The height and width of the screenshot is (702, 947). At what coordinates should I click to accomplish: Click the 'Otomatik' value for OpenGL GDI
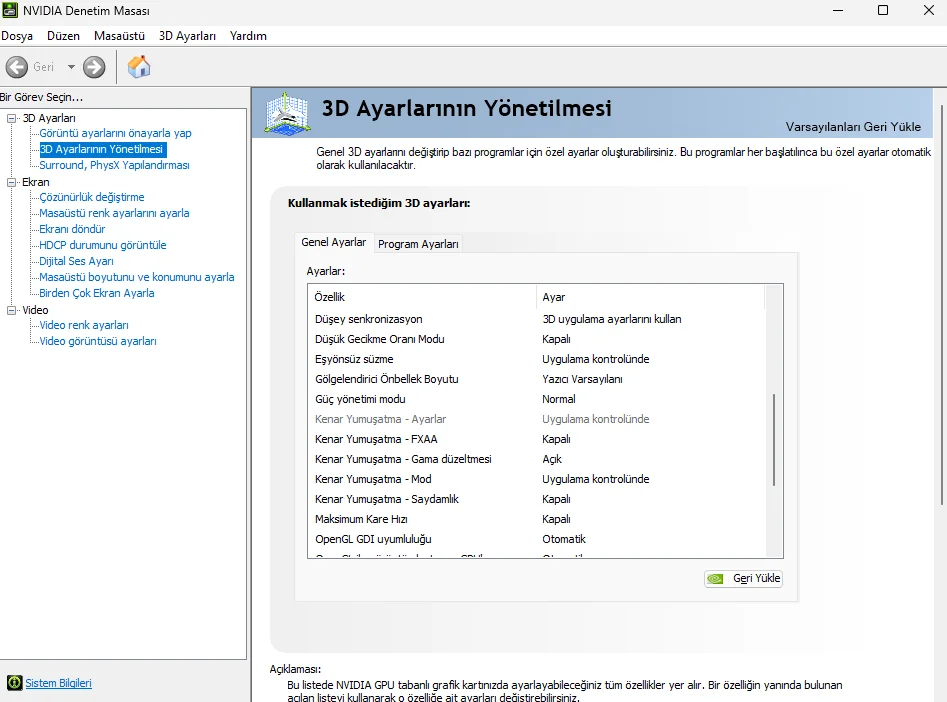(564, 539)
